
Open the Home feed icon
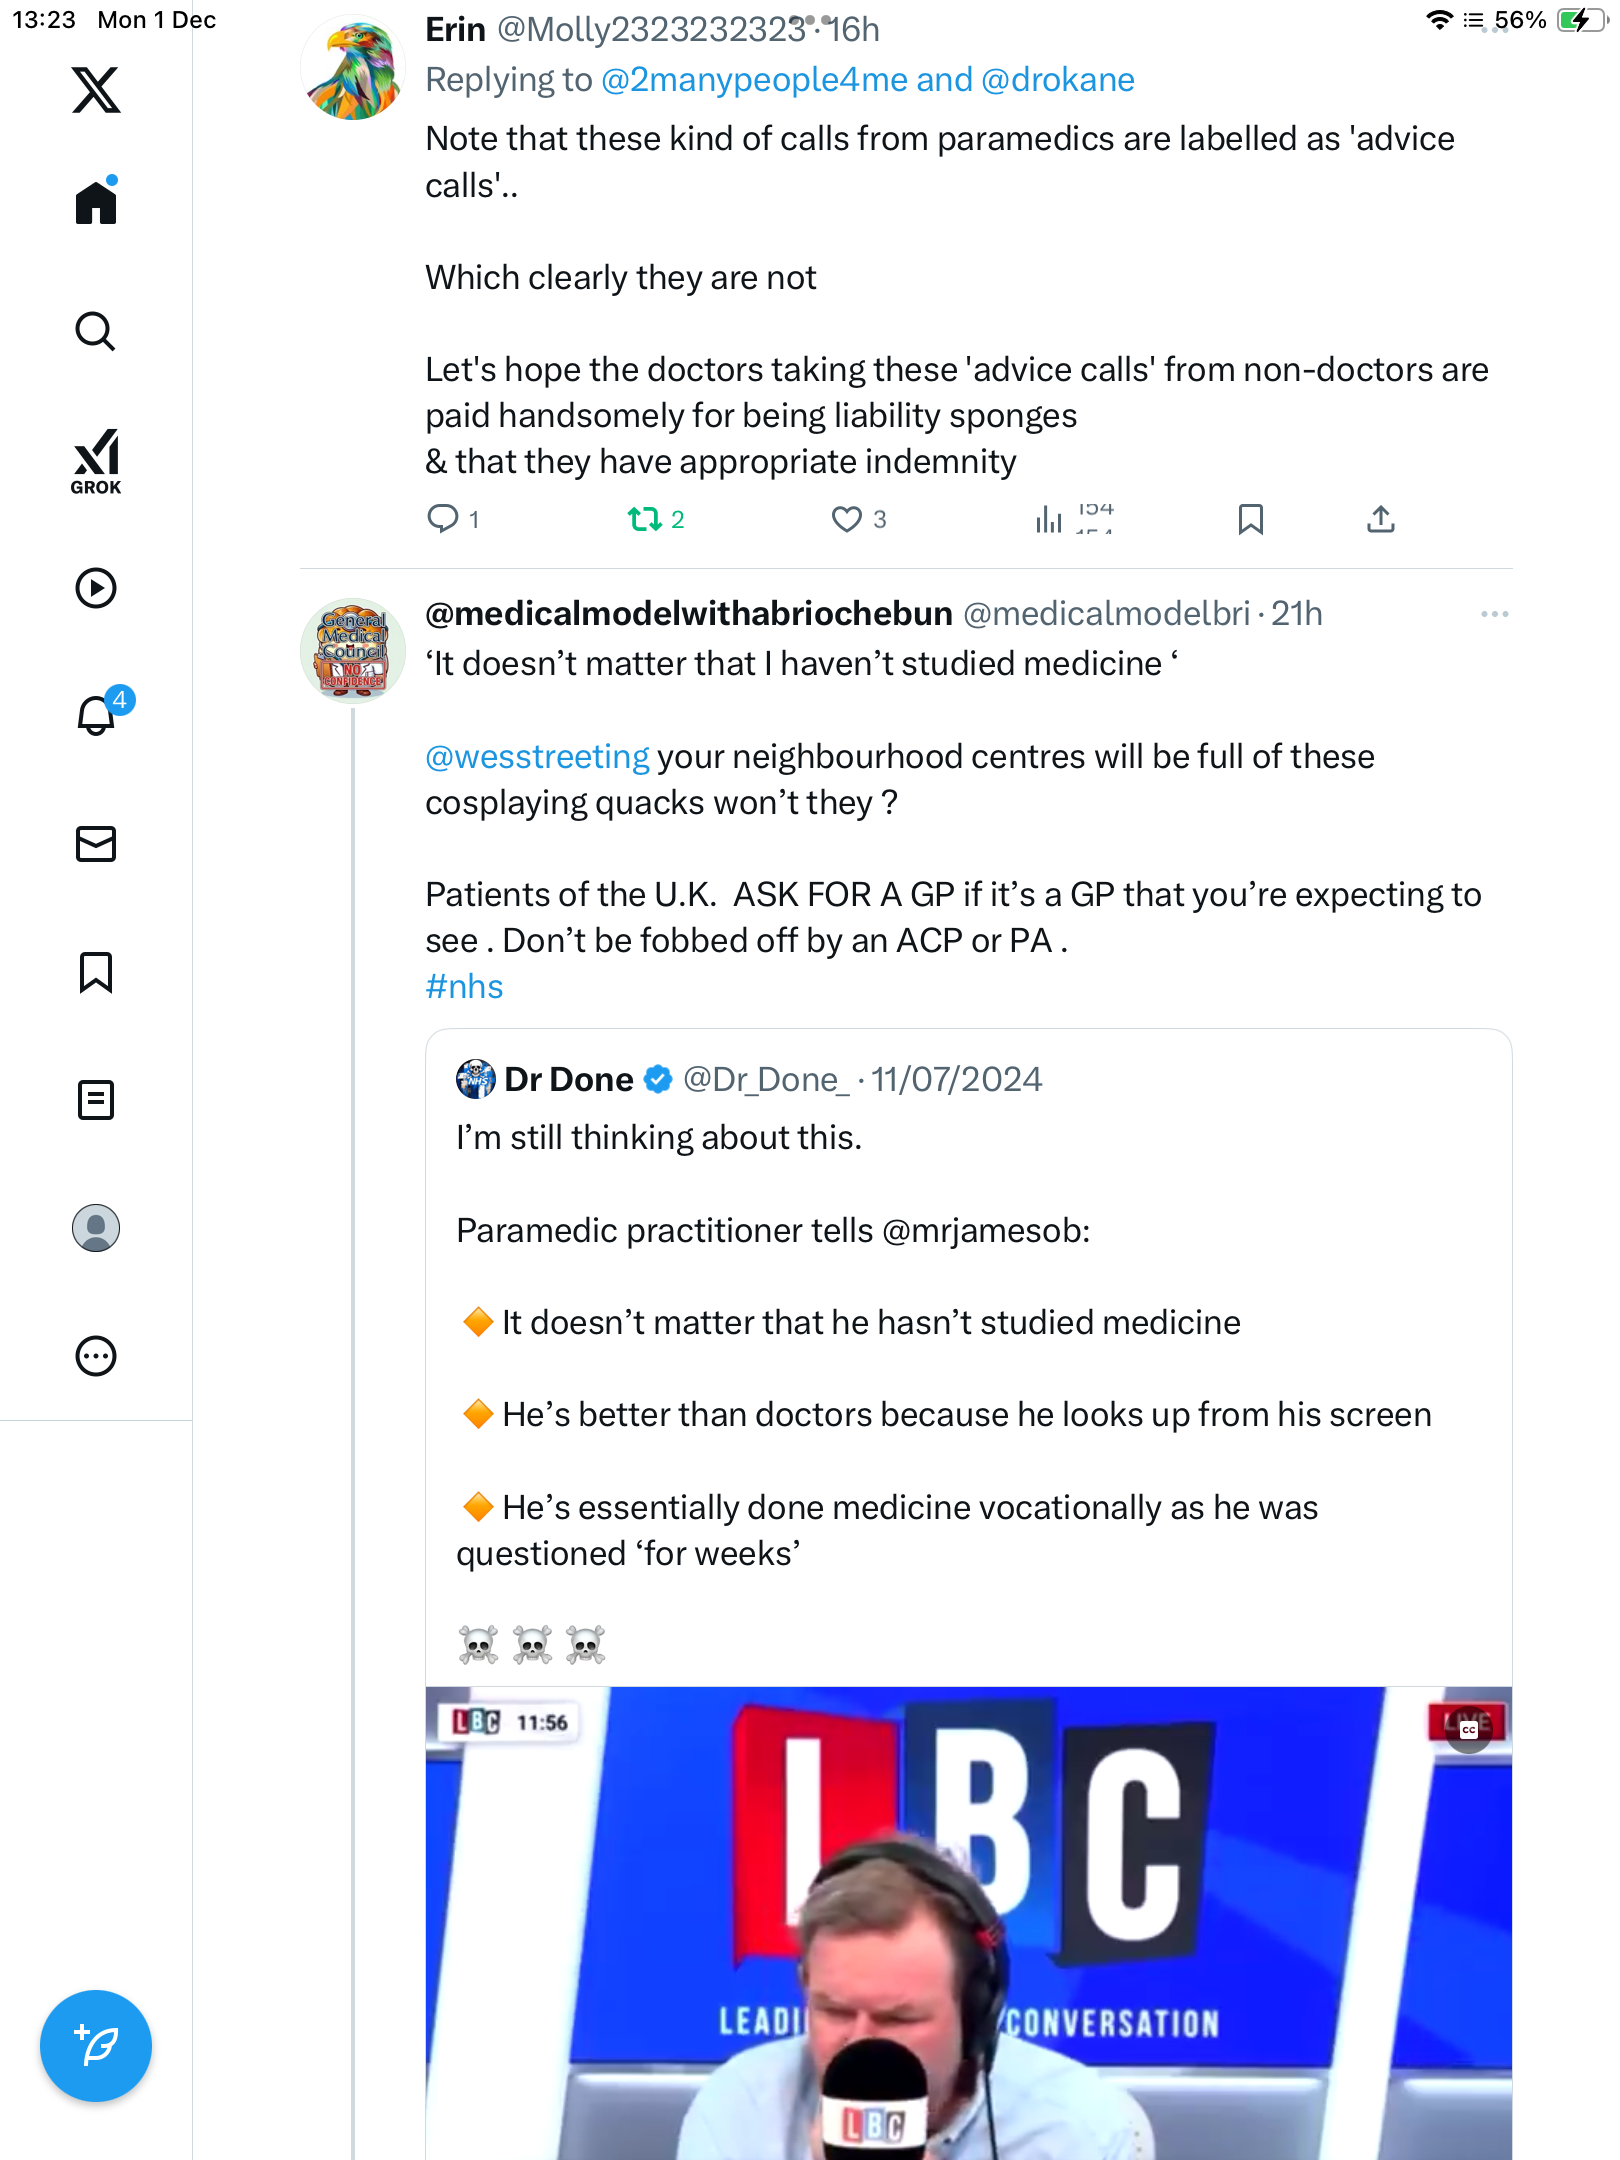pos(96,203)
